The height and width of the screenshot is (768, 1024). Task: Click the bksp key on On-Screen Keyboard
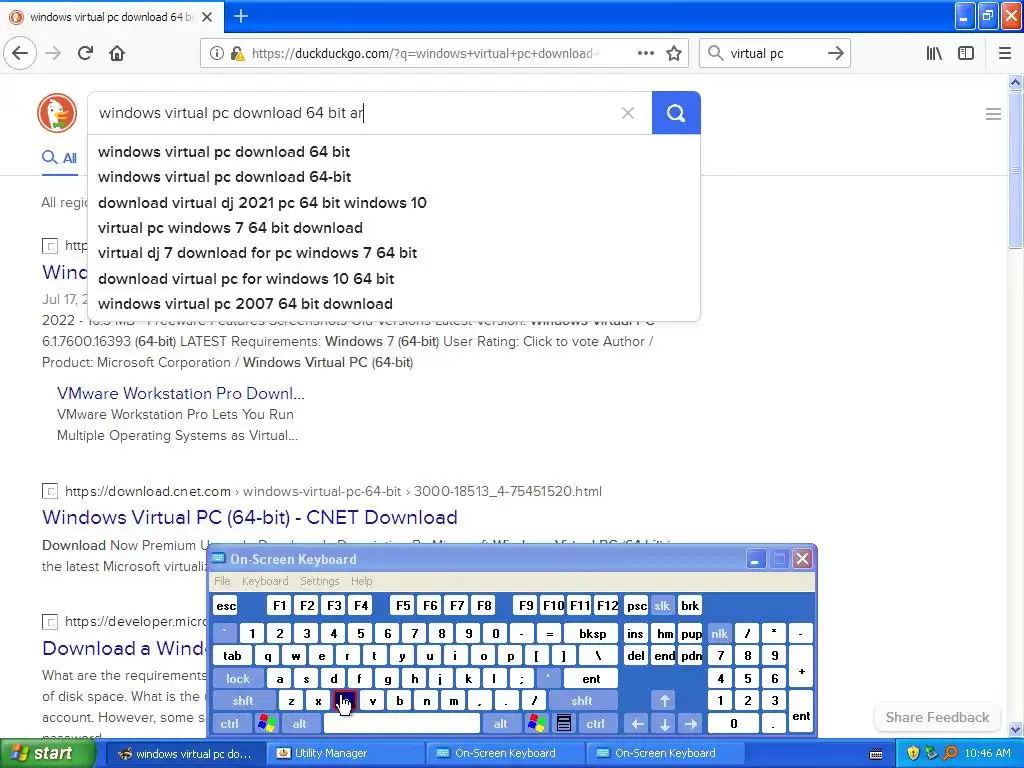click(592, 633)
